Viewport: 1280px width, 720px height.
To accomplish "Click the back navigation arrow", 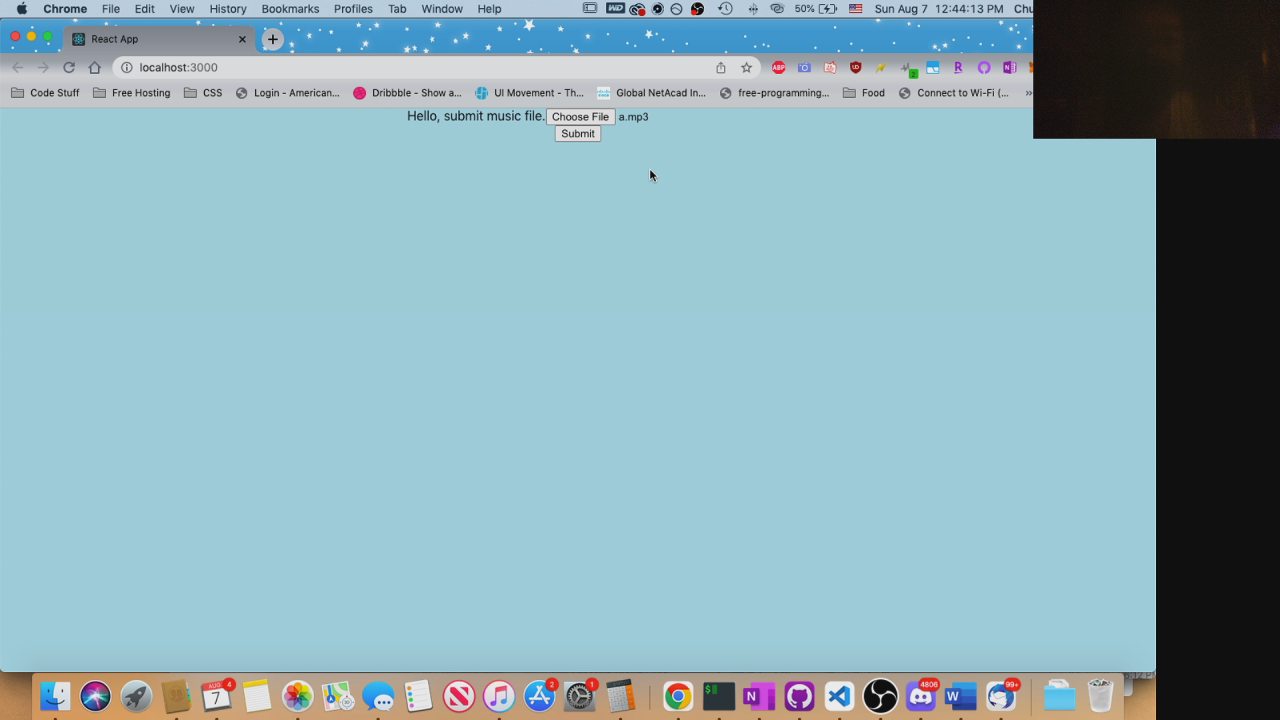I will 17,67.
